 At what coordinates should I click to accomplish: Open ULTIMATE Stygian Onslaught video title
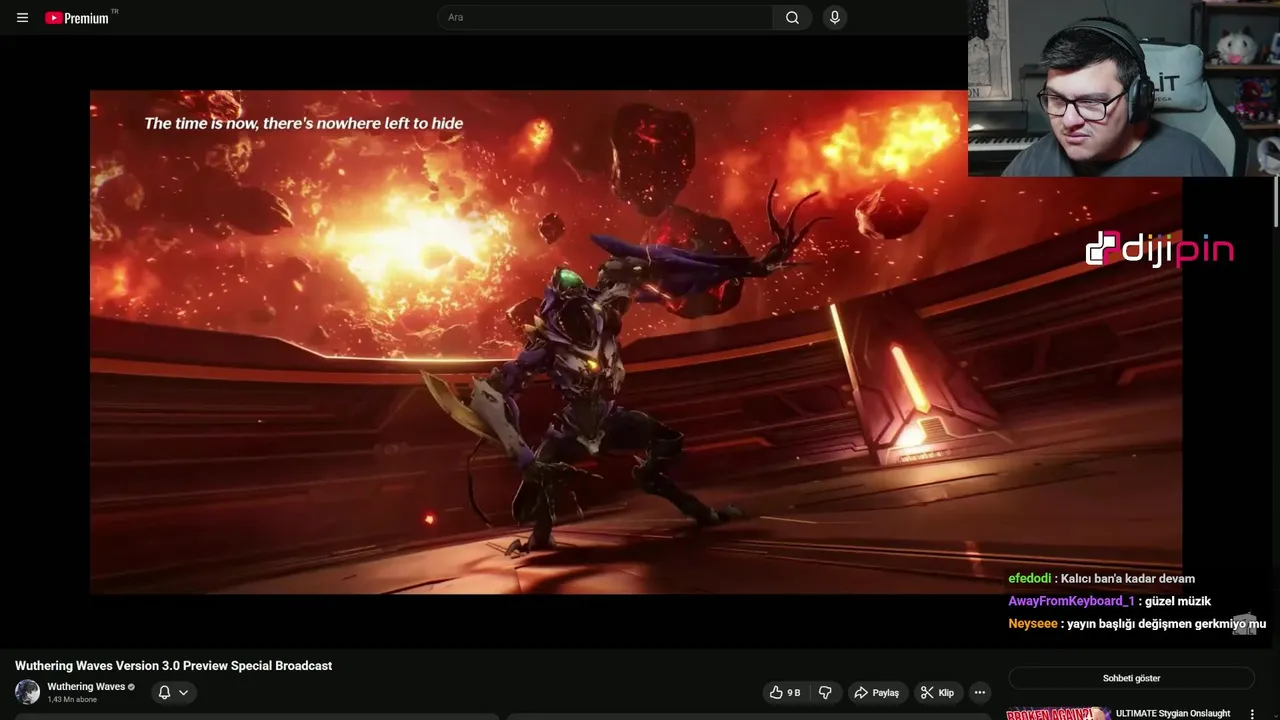[1173, 713]
